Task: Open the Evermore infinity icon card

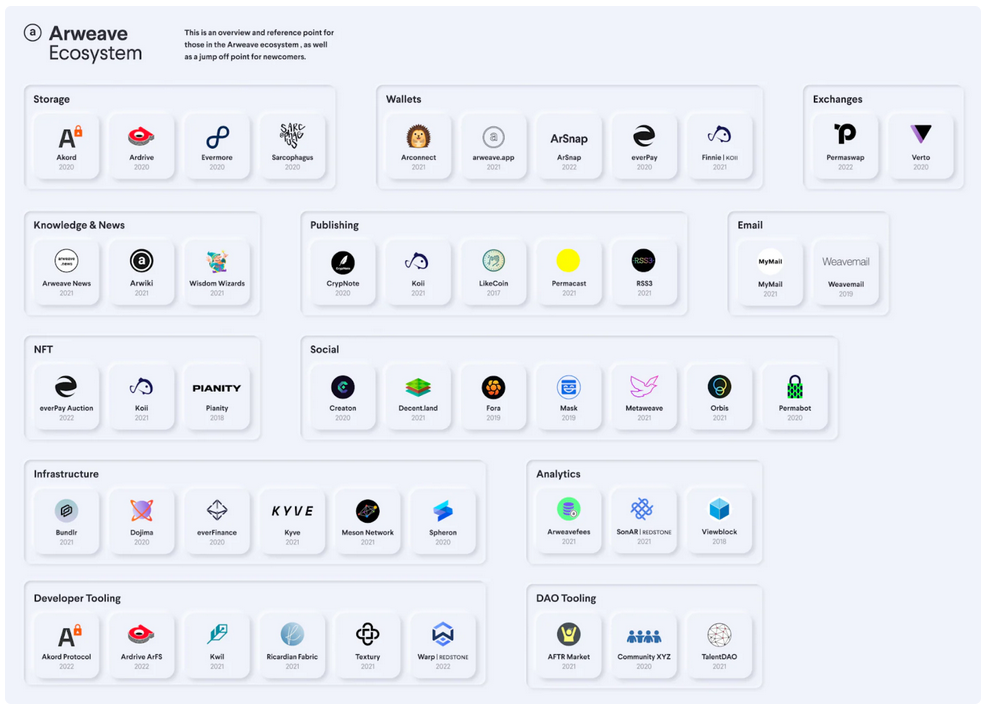Action: click(x=217, y=136)
